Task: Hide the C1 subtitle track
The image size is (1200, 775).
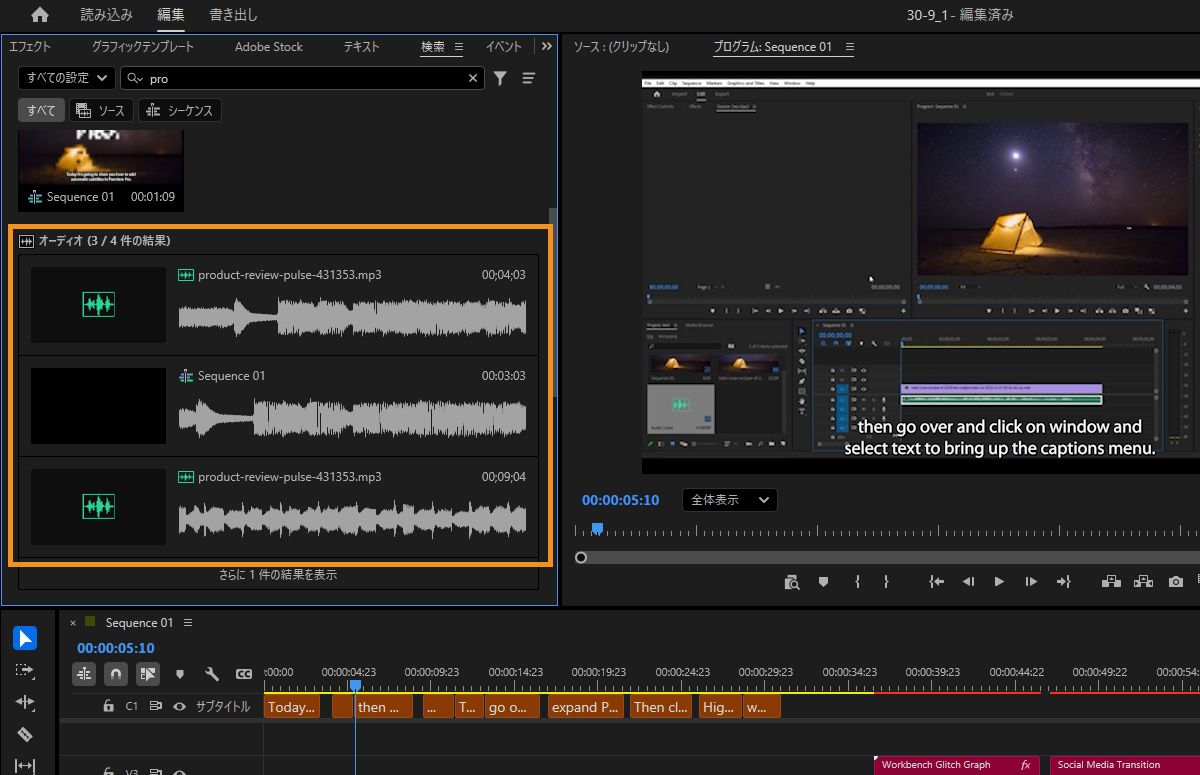Action: (x=180, y=707)
